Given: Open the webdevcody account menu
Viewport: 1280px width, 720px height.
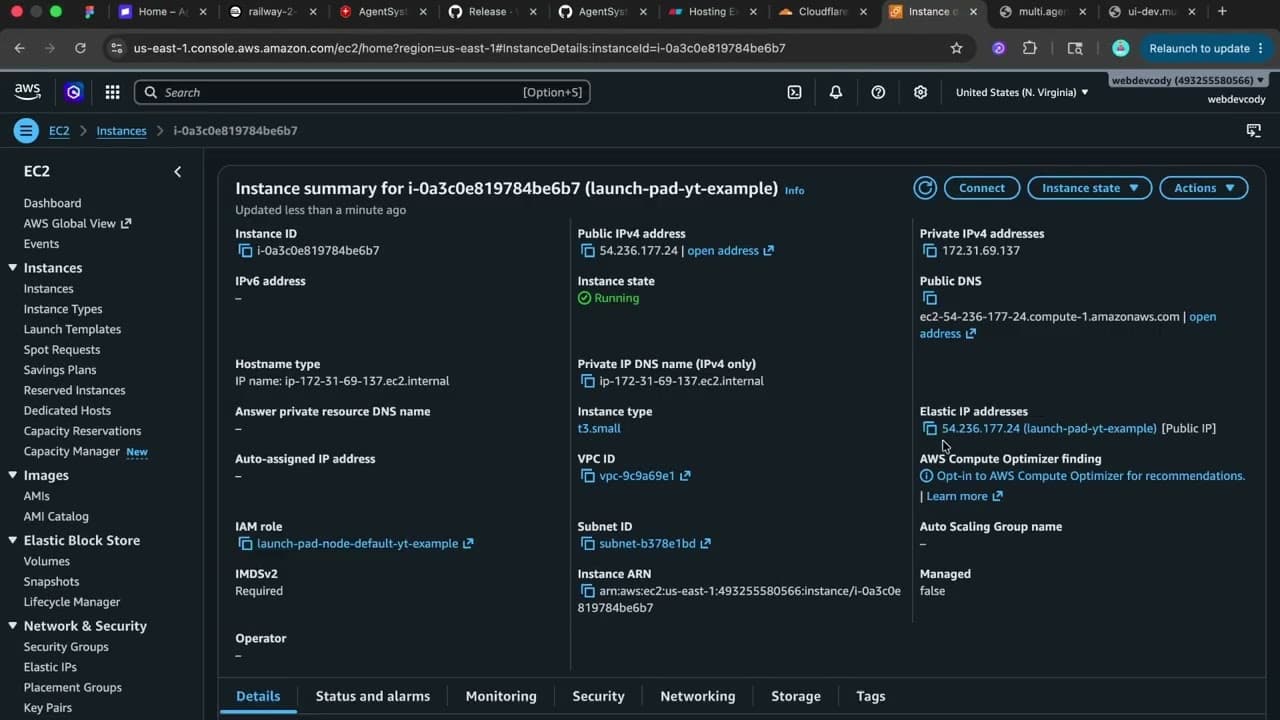Looking at the screenshot, I should click(1188, 80).
